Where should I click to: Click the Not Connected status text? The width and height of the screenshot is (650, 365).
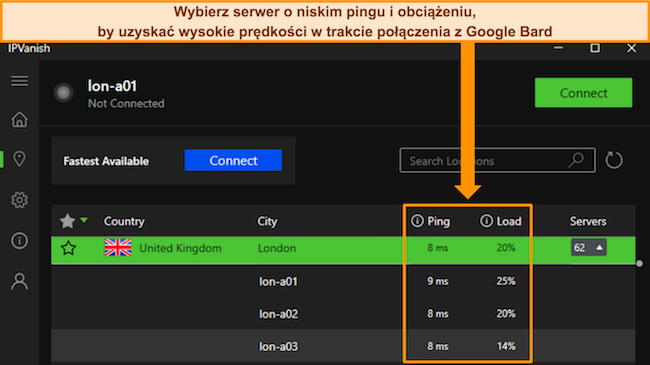click(x=126, y=104)
